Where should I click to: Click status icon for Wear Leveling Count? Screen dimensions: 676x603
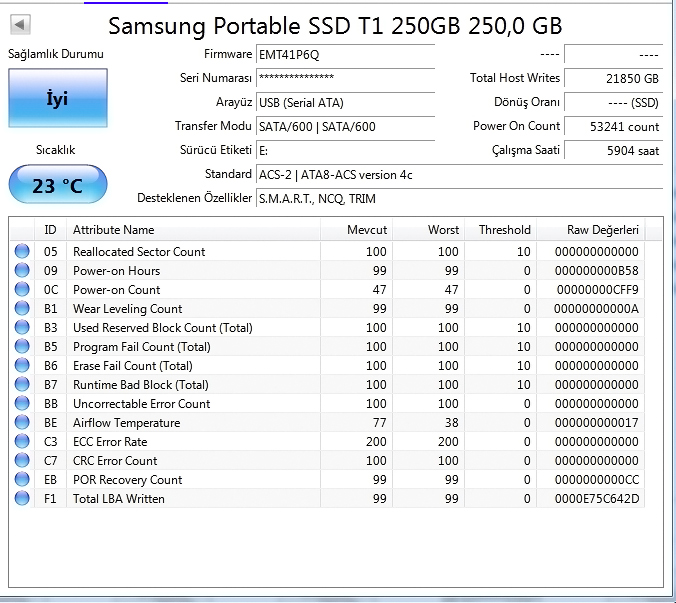(x=22, y=308)
